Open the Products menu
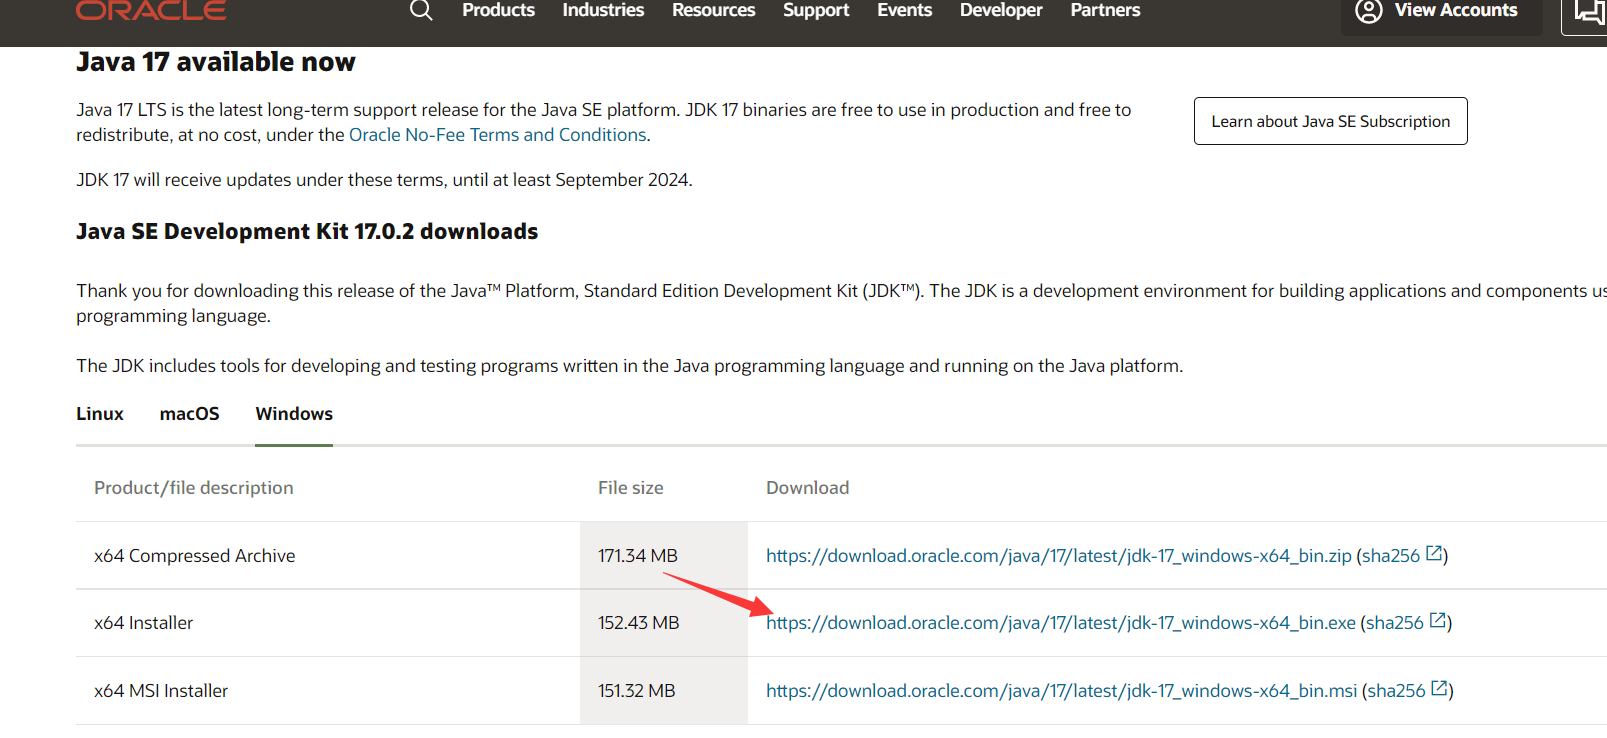The image size is (1607, 738). [498, 10]
